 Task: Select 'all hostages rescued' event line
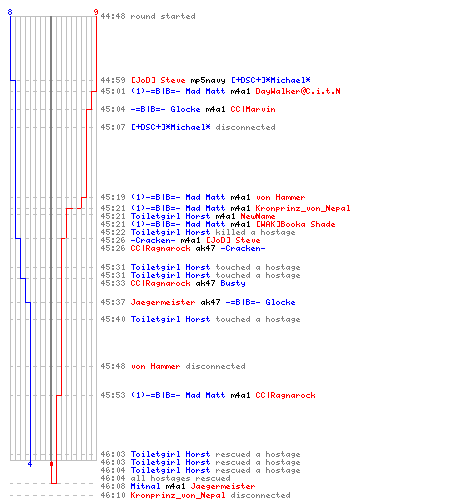click(x=165, y=478)
